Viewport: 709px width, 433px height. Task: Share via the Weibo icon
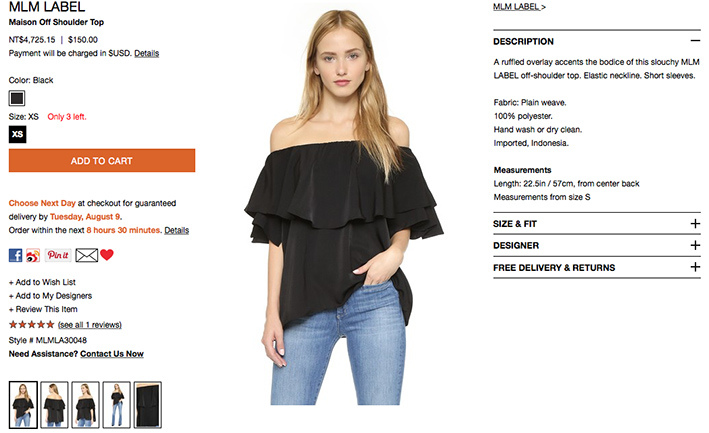pyautogui.click(x=33, y=255)
